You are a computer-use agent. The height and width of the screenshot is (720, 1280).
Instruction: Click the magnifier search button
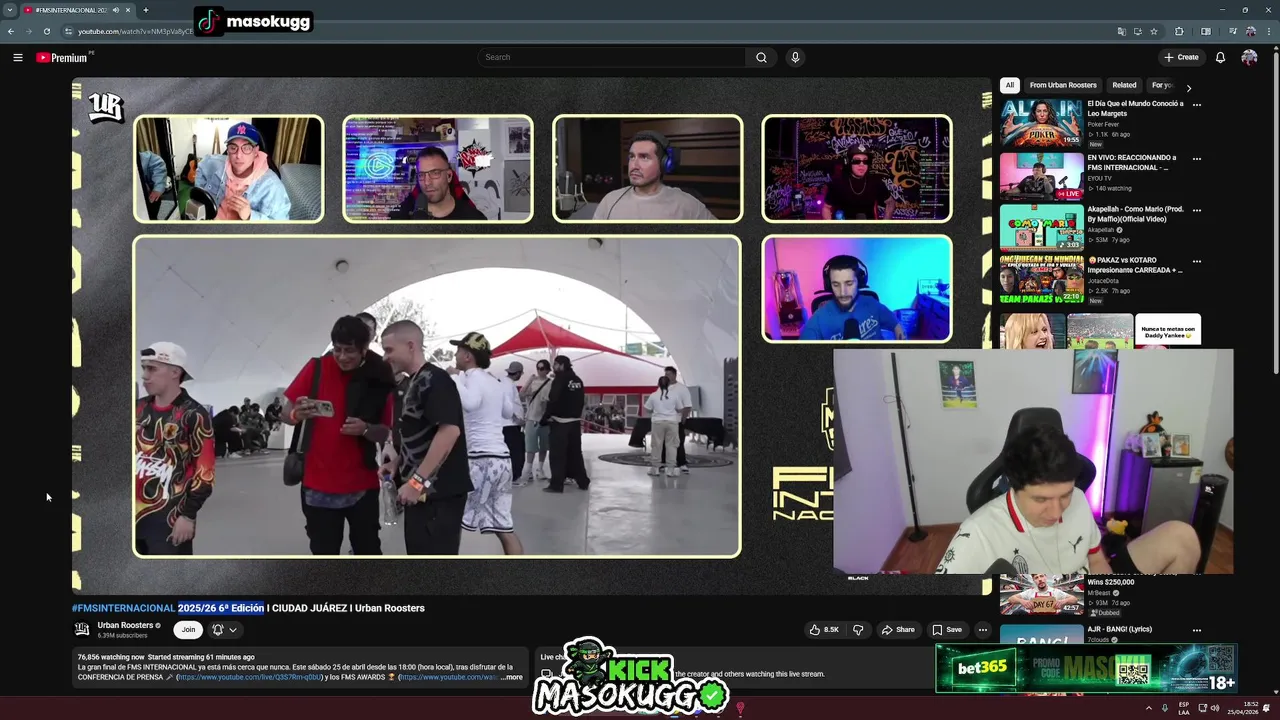pyautogui.click(x=761, y=58)
